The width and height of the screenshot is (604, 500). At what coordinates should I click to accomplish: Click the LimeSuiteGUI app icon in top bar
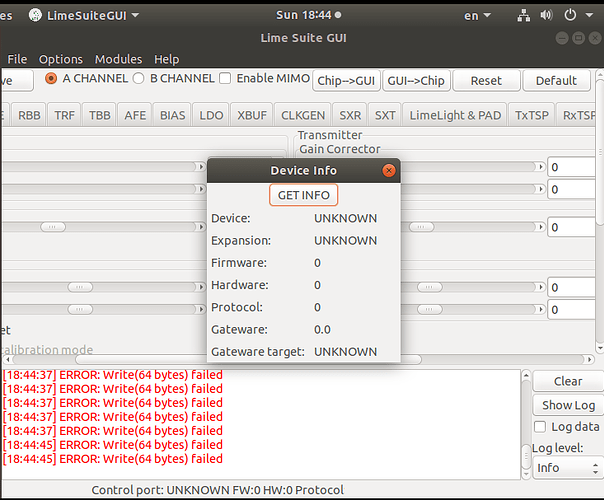tap(35, 15)
